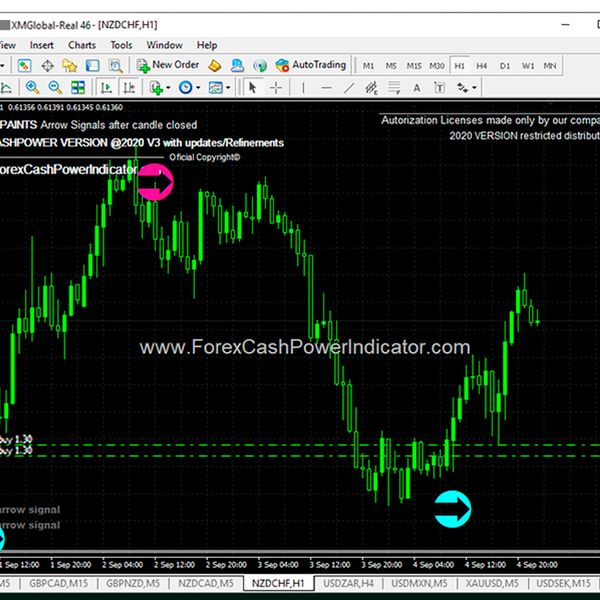The height and width of the screenshot is (600, 600).
Task: Select the Cursor arrow tool
Action: [252, 88]
